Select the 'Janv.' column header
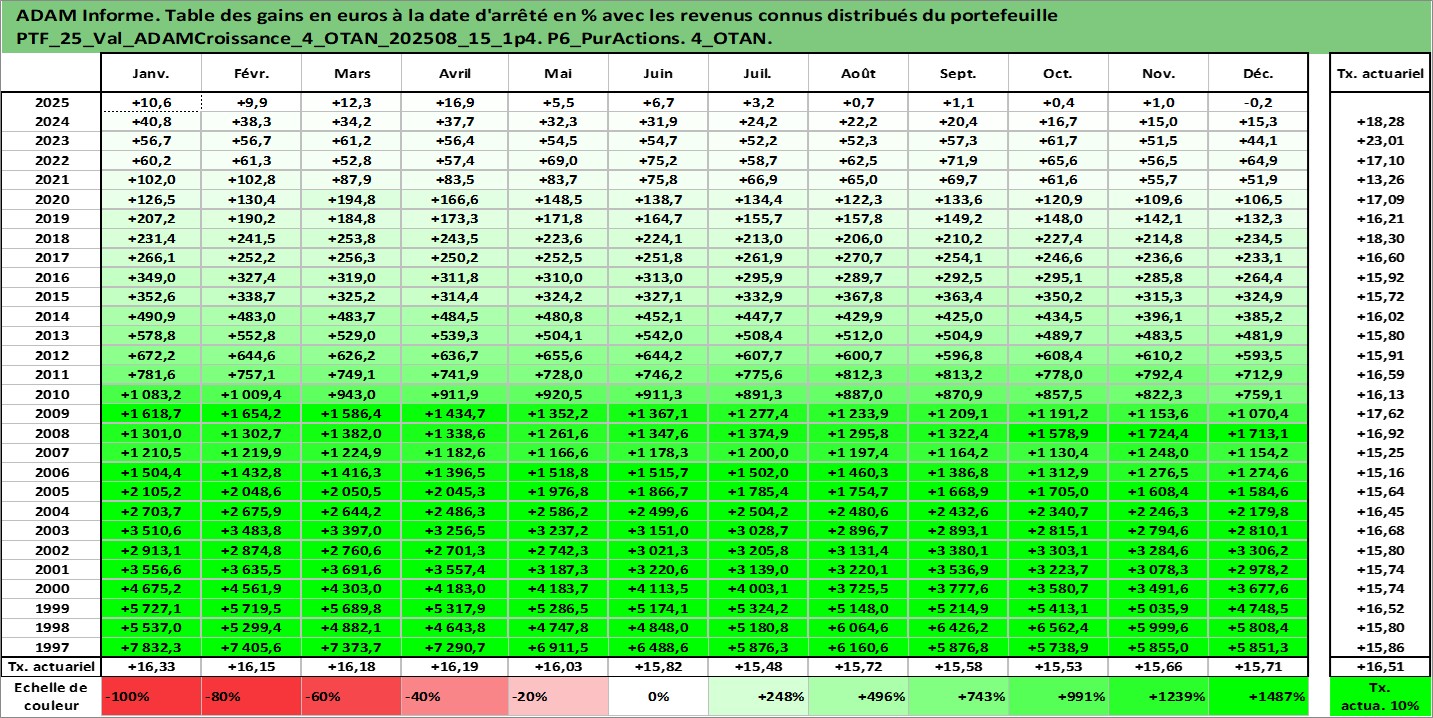 coord(152,74)
